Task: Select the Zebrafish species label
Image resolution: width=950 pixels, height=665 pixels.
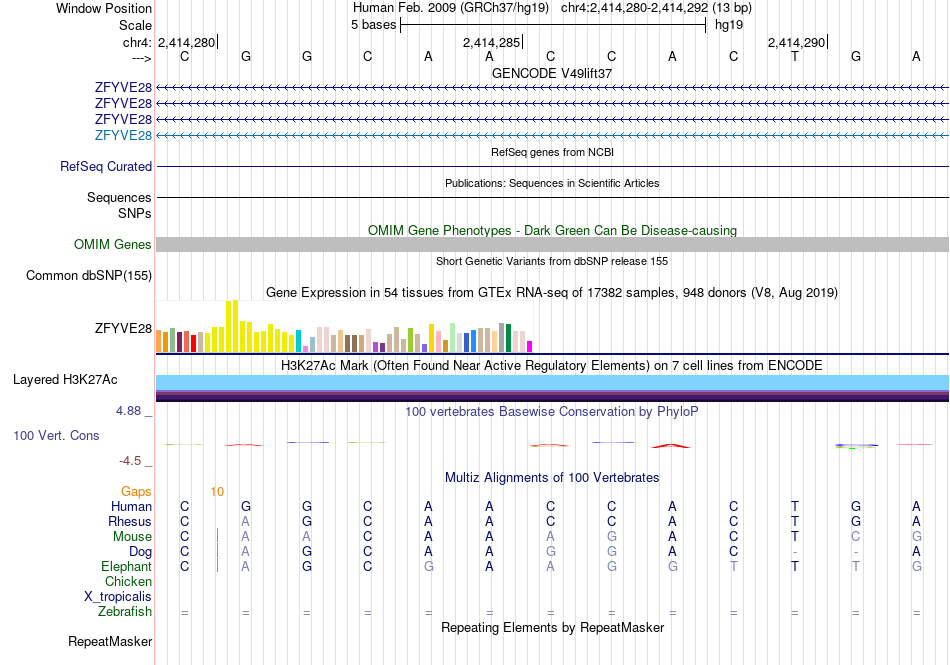Action: click(x=125, y=612)
